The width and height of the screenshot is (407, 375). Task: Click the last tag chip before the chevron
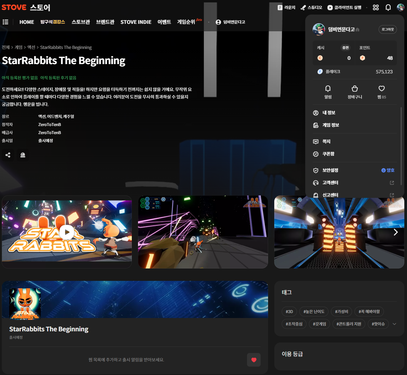pyautogui.click(x=378, y=324)
